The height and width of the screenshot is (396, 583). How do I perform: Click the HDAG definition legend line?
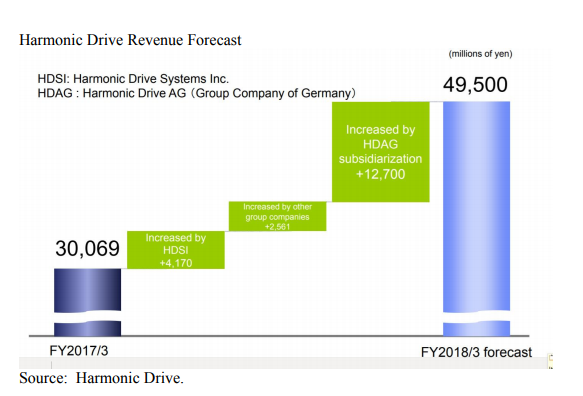click(x=197, y=93)
